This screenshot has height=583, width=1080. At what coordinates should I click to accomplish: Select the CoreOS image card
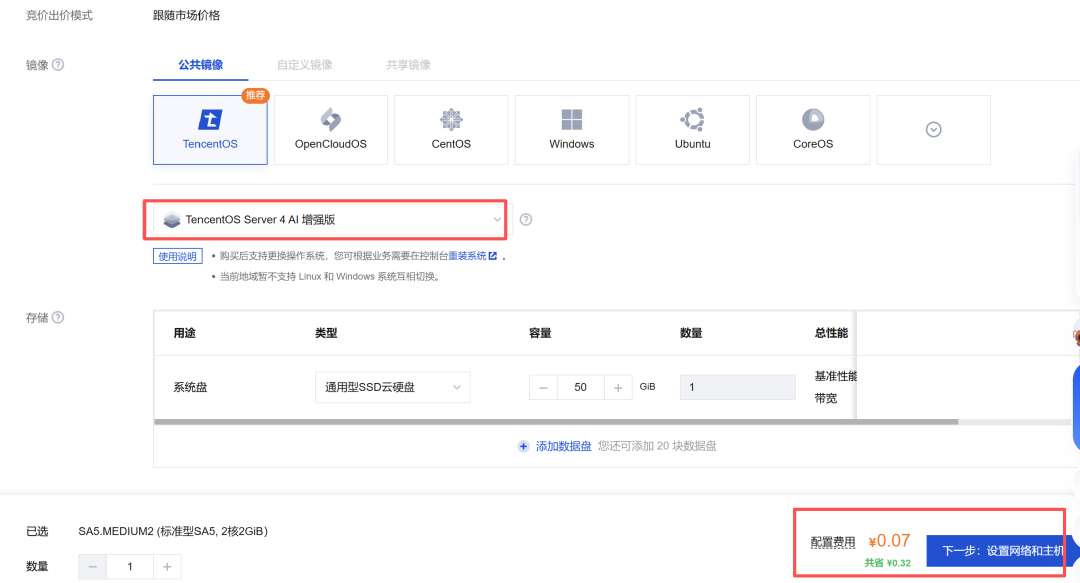click(x=813, y=130)
